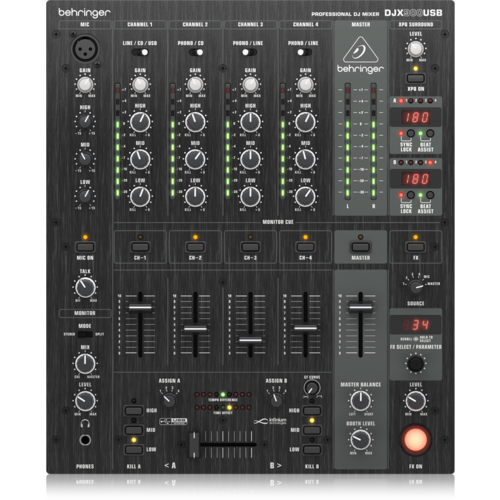Flip Channel 4 PHONO/LINE input switch
The image size is (500, 500).
tap(304, 52)
